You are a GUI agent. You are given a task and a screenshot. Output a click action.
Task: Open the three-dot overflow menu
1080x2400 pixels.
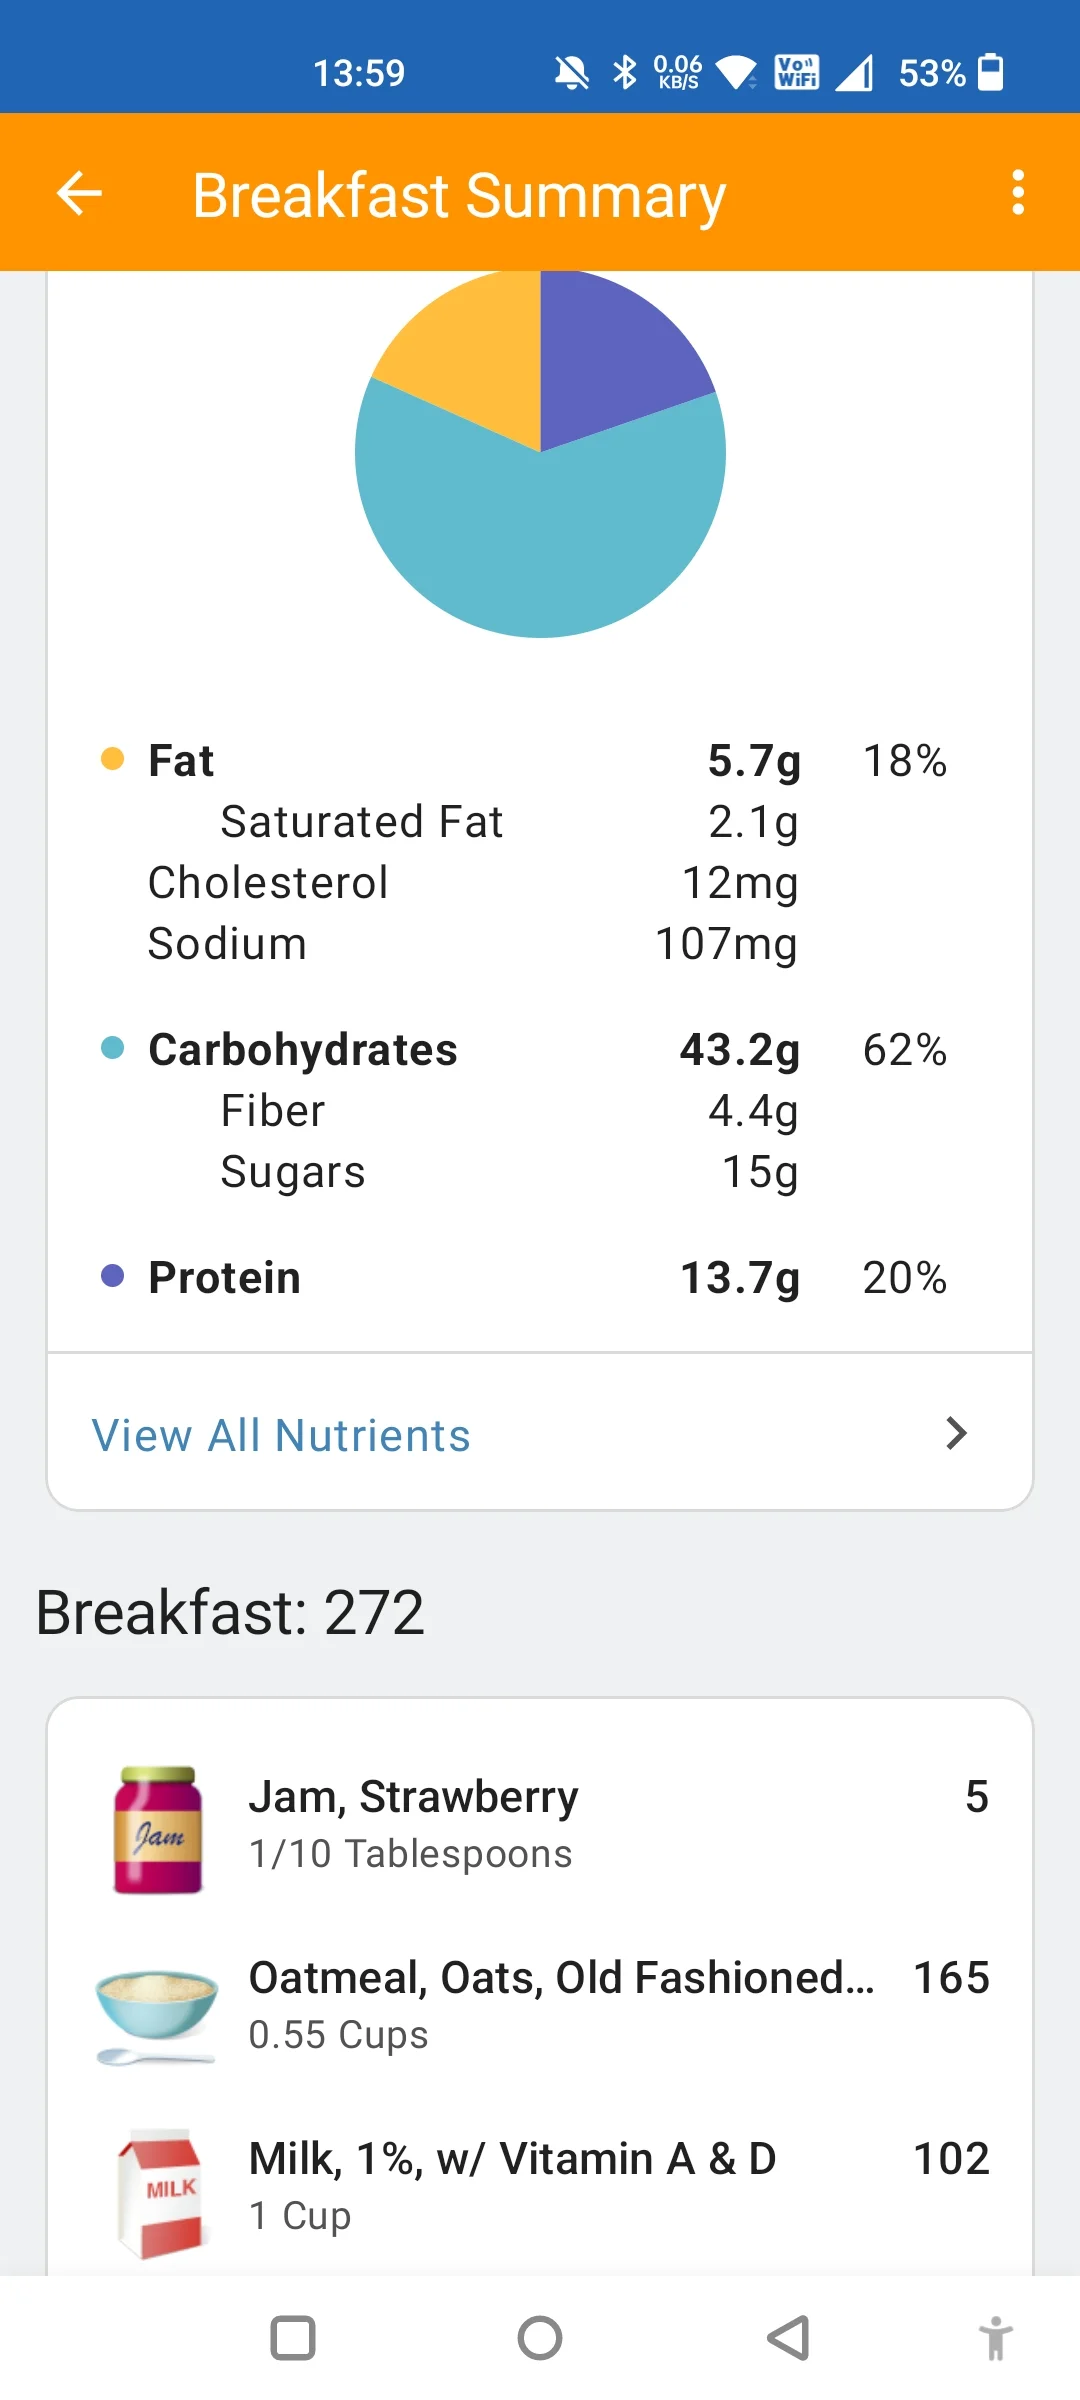click(x=1017, y=193)
